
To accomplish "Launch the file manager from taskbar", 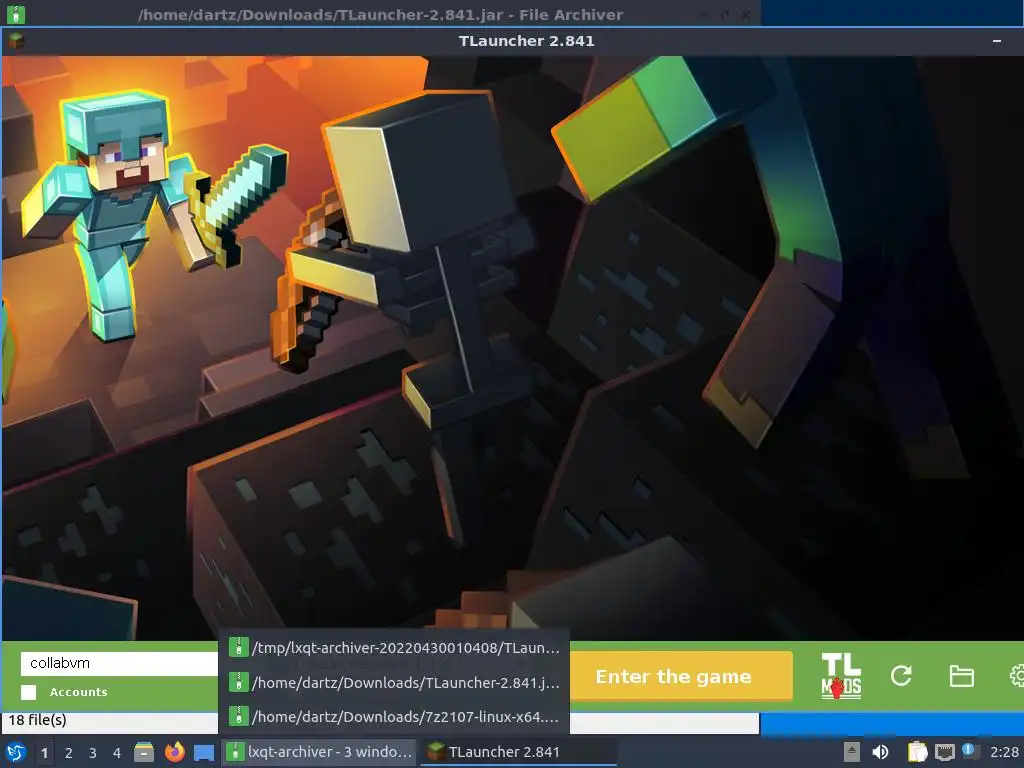I will coord(144,752).
